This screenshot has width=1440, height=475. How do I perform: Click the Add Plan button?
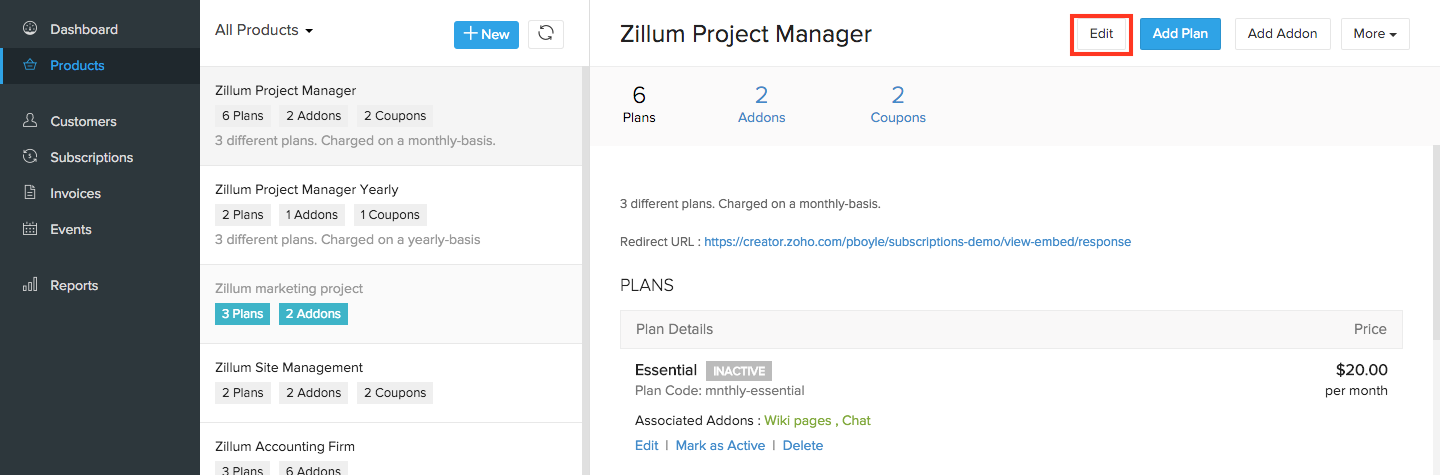pyautogui.click(x=1180, y=34)
